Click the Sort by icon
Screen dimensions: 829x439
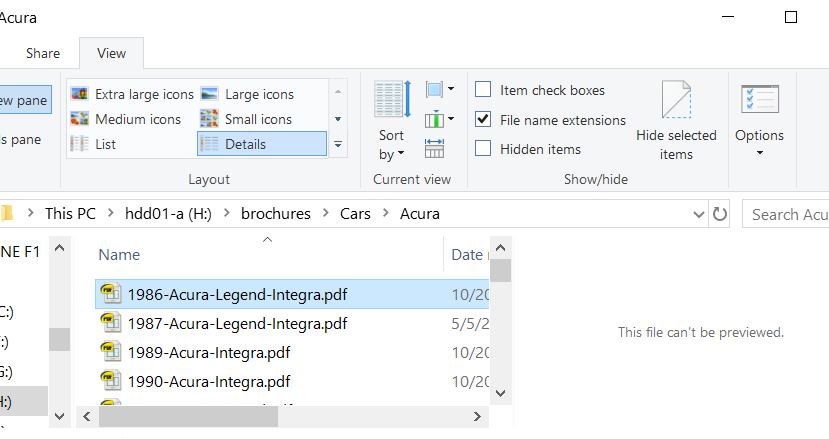pyautogui.click(x=392, y=100)
